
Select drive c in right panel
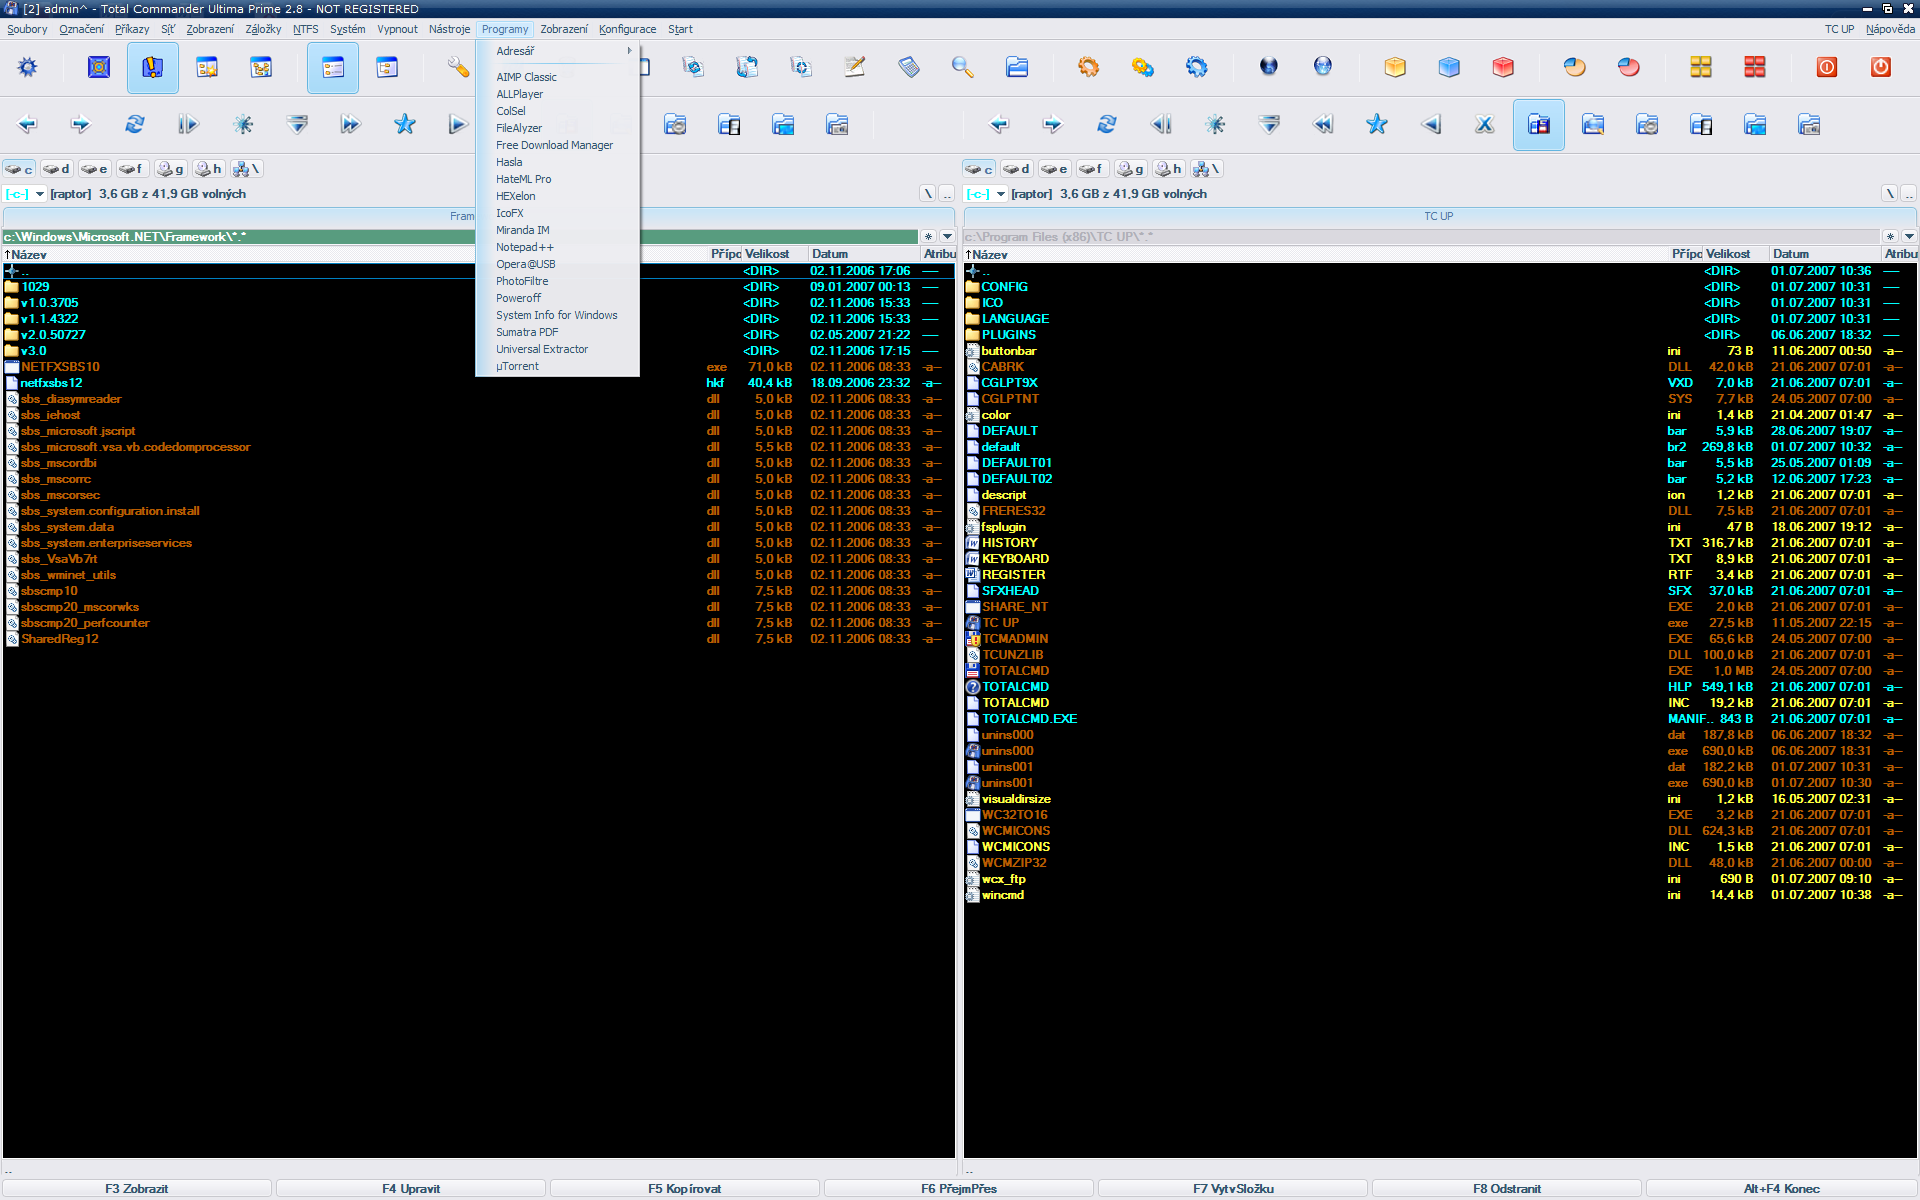[x=979, y=169]
